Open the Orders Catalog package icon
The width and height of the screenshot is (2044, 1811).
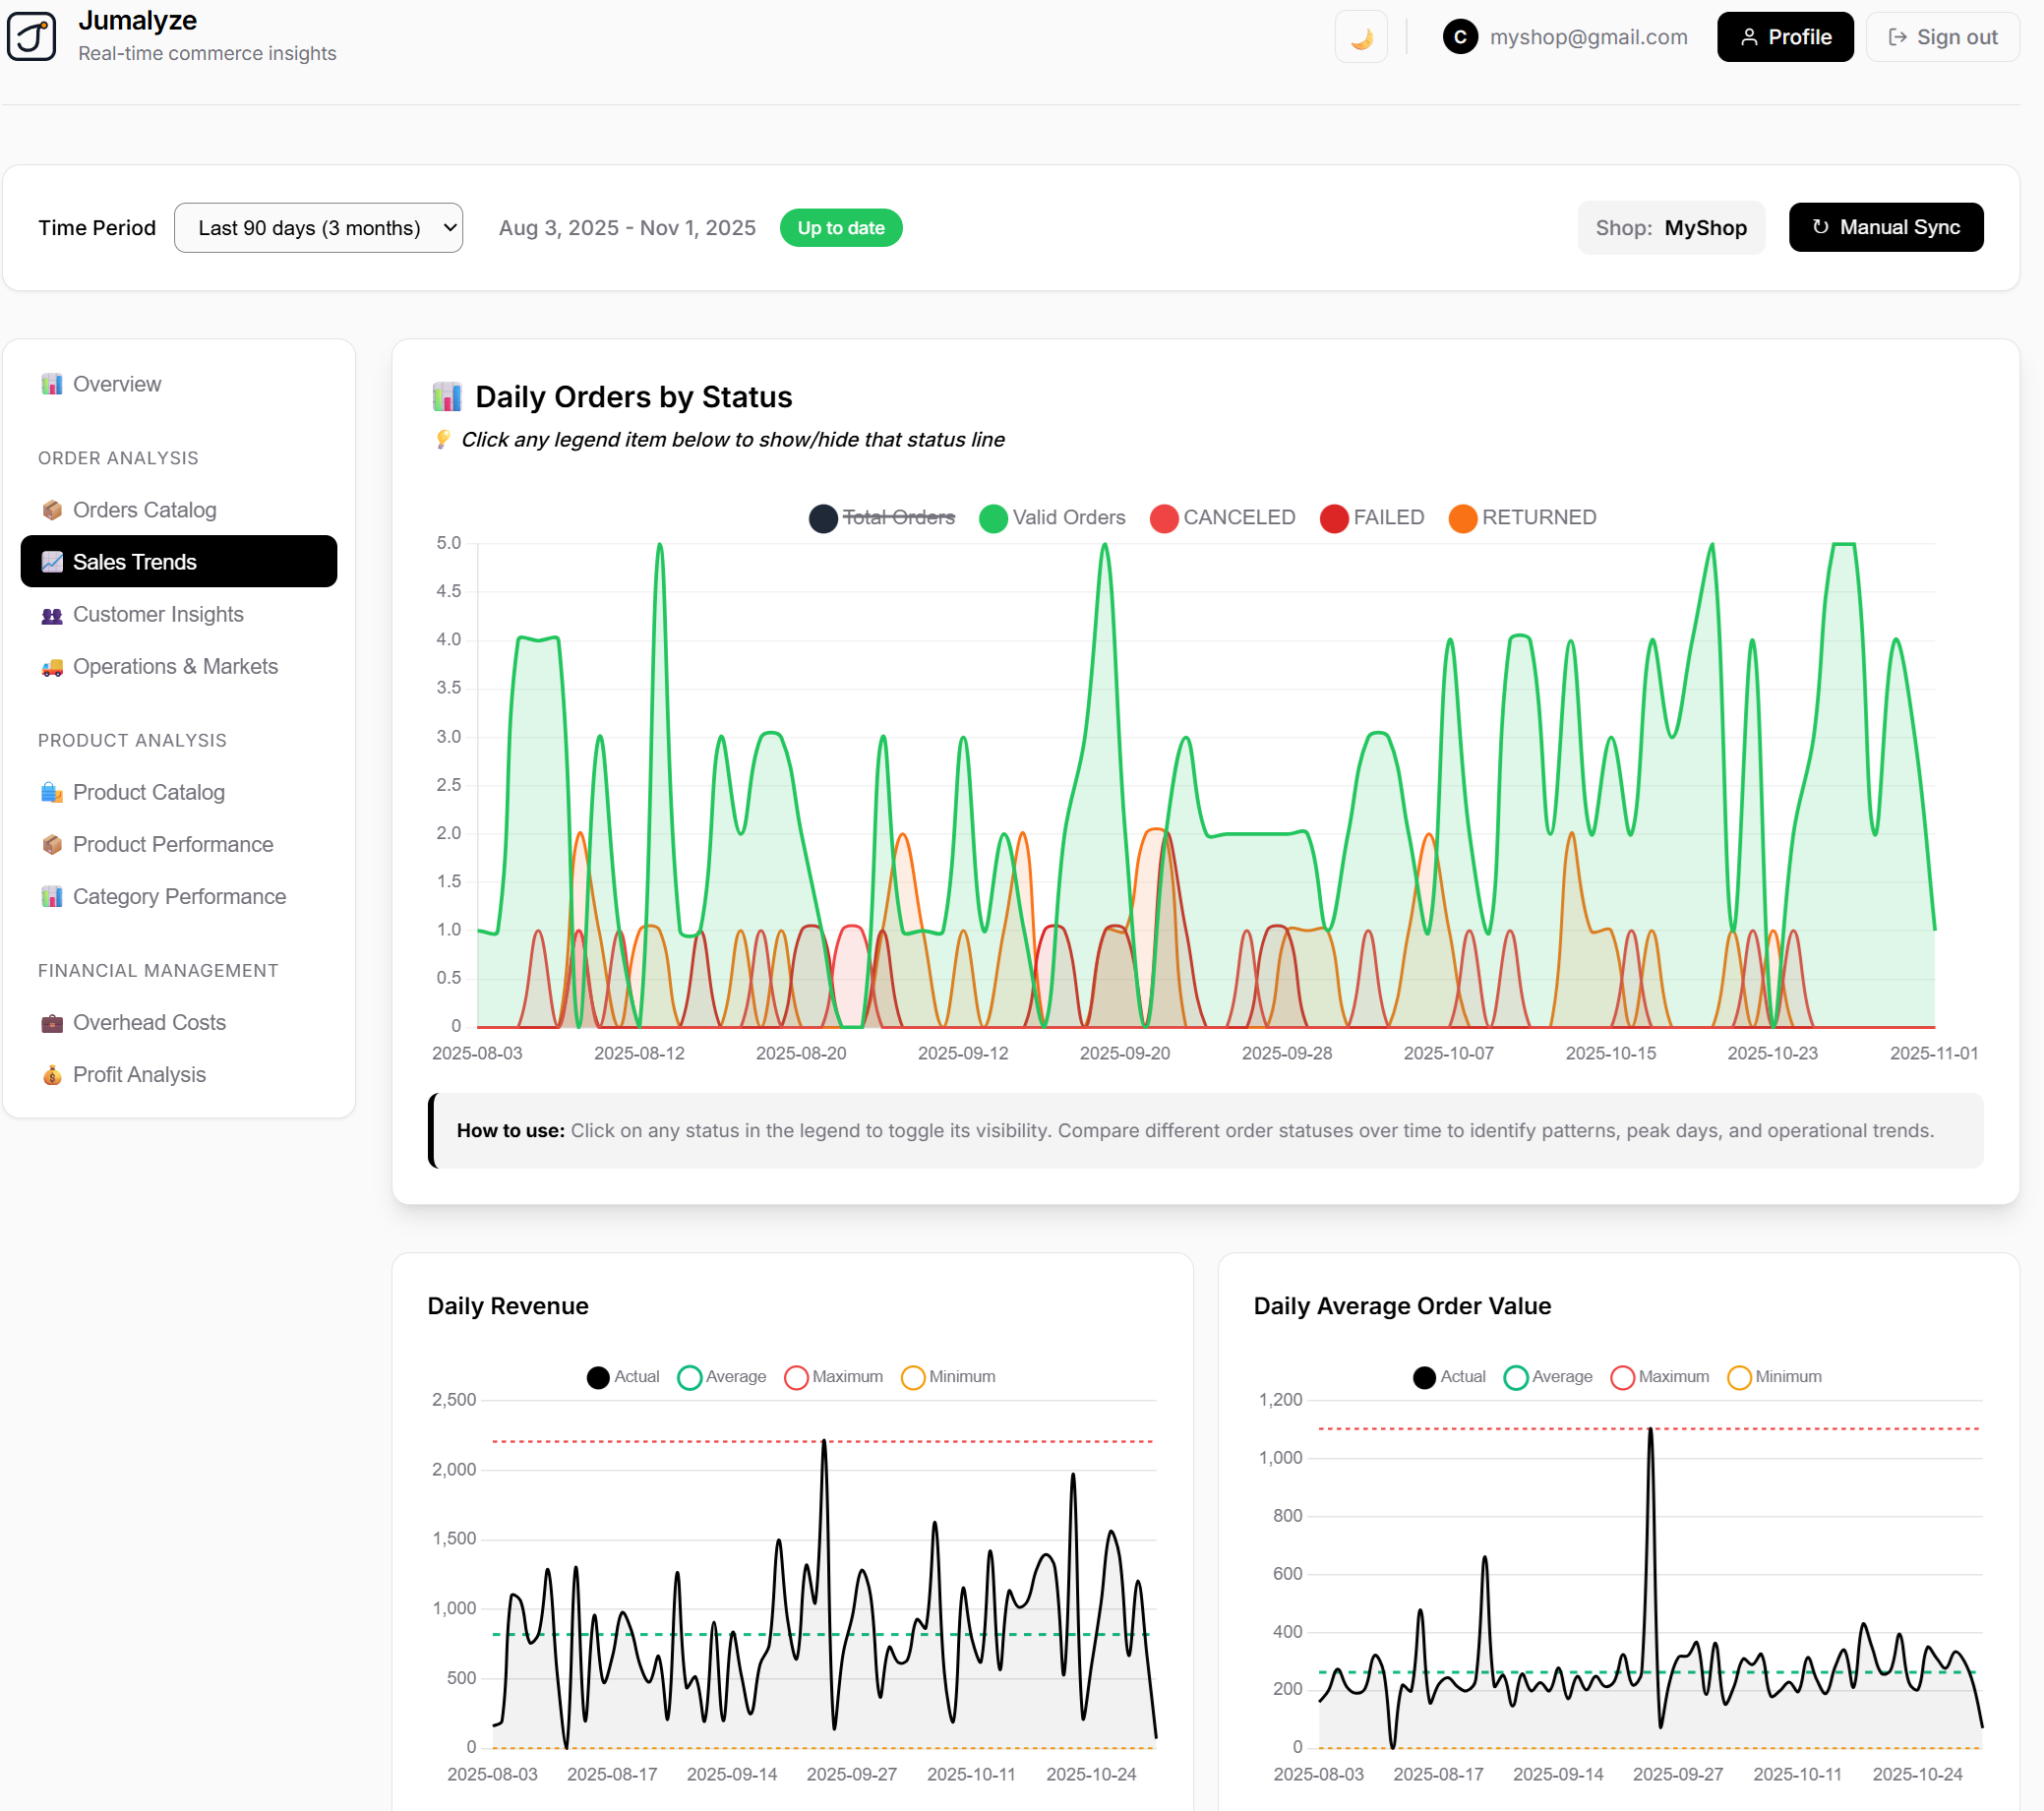coord(51,509)
